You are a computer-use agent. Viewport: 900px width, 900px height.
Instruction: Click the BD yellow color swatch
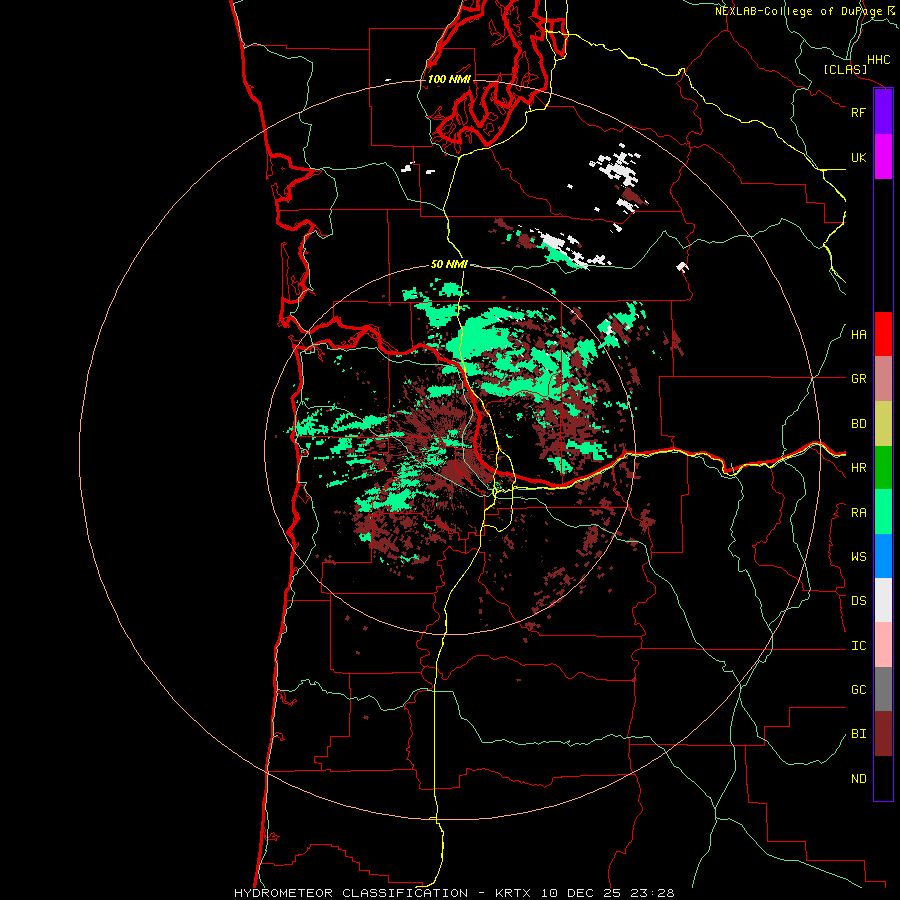coord(883,424)
